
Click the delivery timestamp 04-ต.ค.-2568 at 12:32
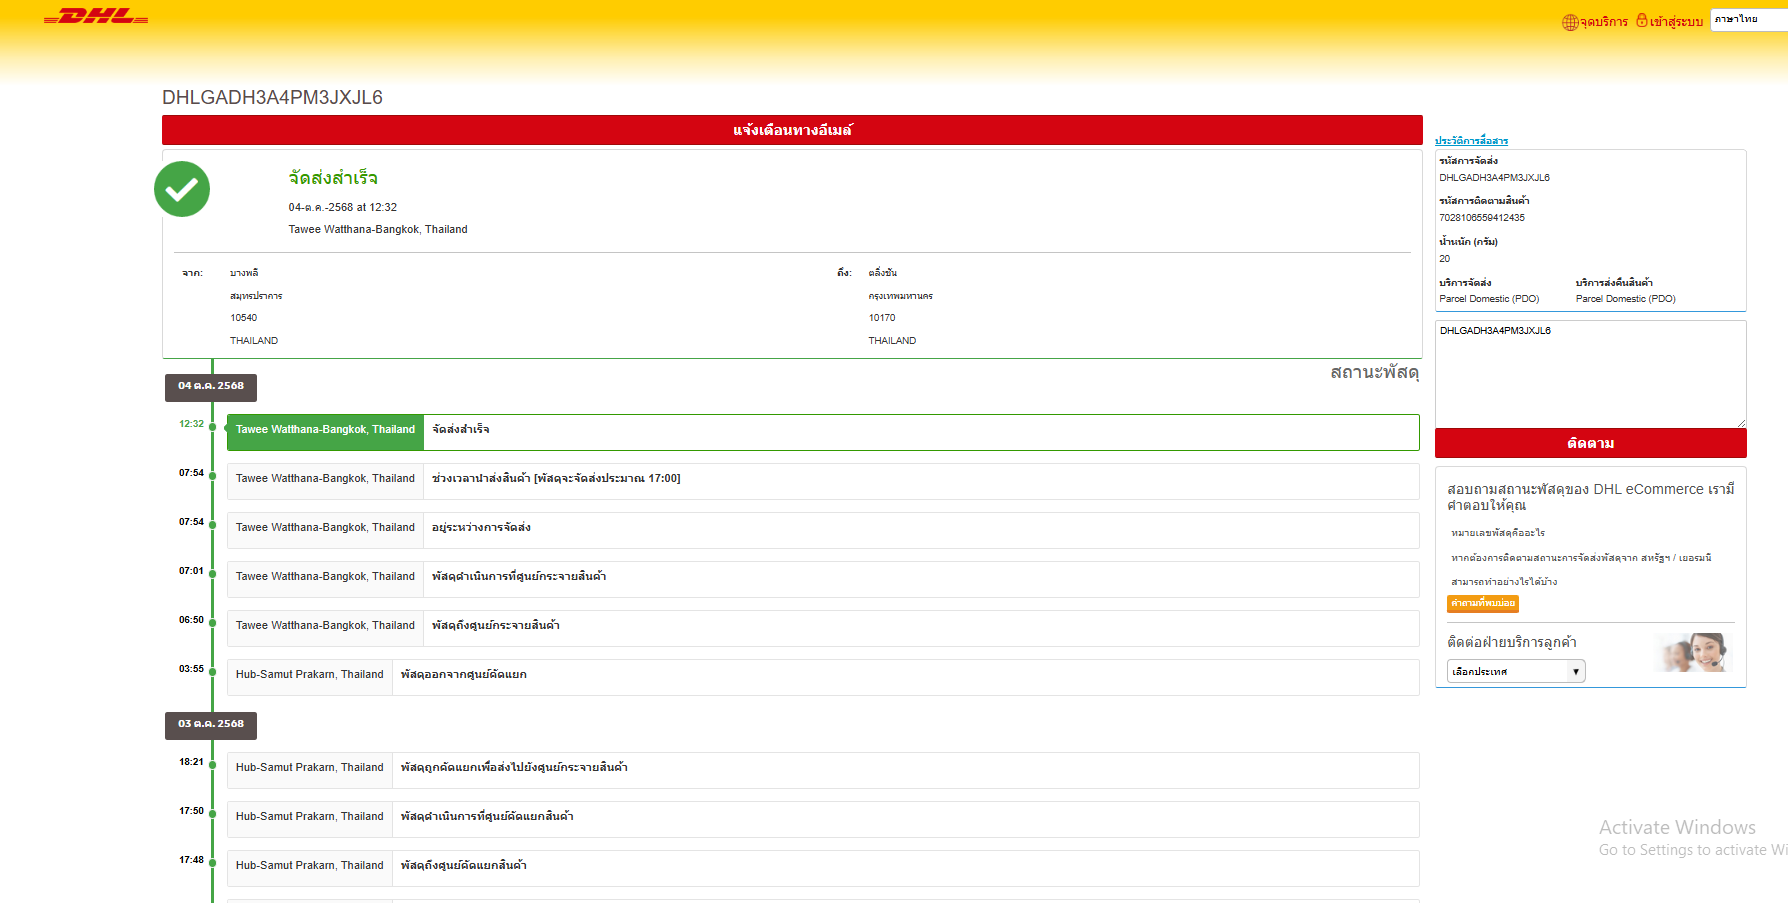[343, 208]
